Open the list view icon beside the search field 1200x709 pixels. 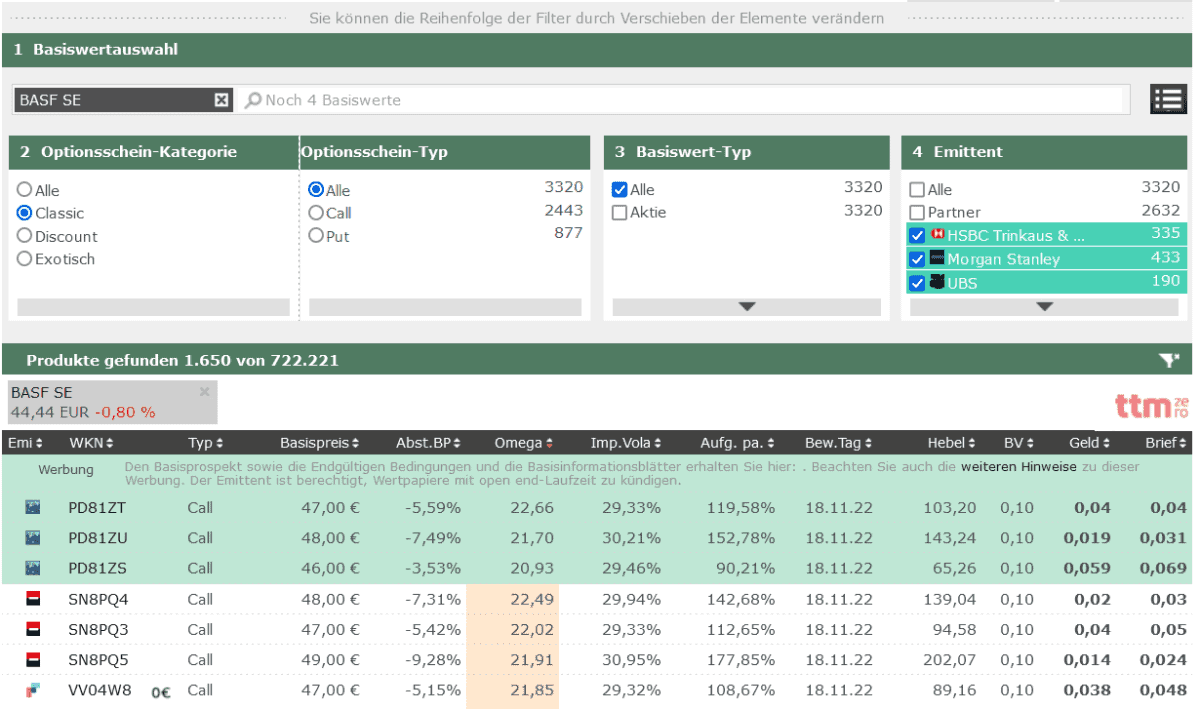pyautogui.click(x=1168, y=99)
